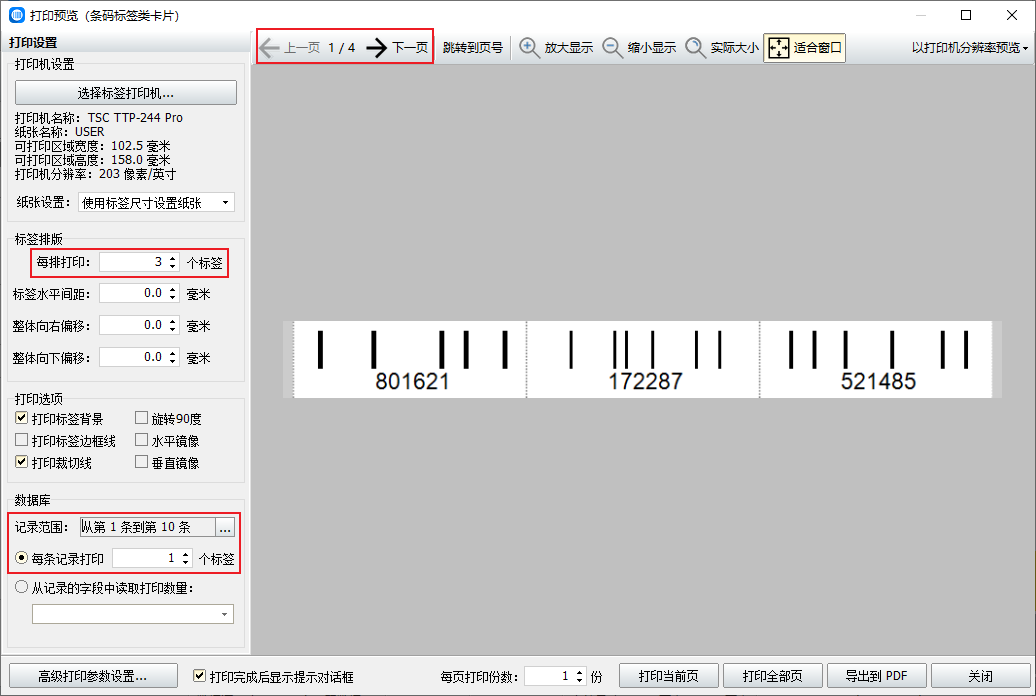Screen dimensions: 1036x696
Task: Open the 以打印机分辨率预览 dropdown
Action: coord(970,48)
